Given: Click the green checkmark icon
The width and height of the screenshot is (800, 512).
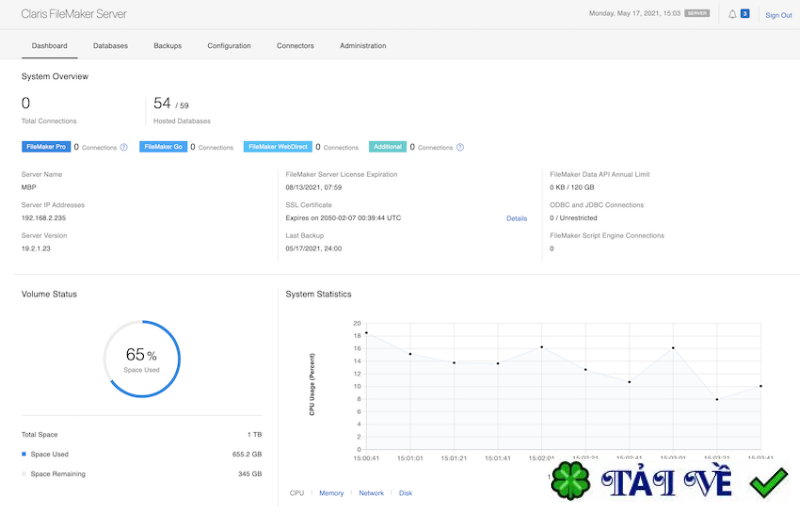Looking at the screenshot, I should [768, 483].
